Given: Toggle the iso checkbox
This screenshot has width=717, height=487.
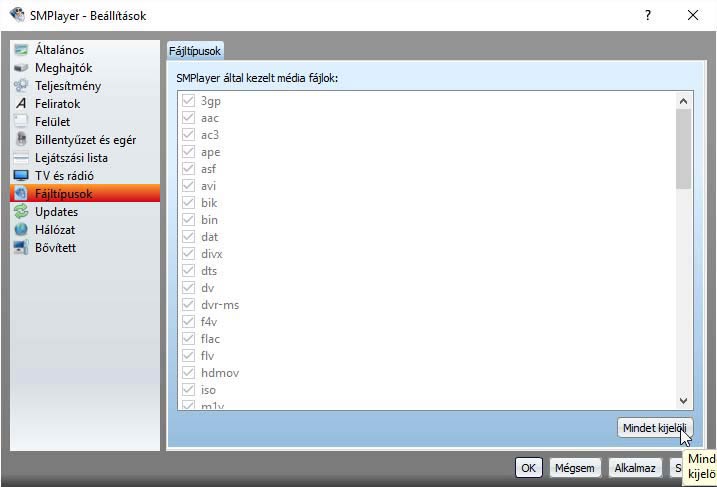Looking at the screenshot, I should [x=188, y=389].
